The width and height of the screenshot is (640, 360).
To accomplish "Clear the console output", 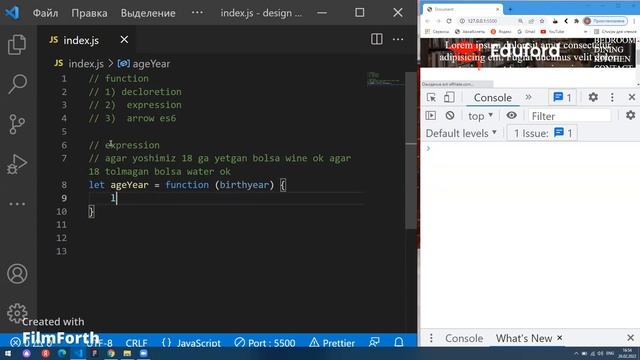I will 450,116.
